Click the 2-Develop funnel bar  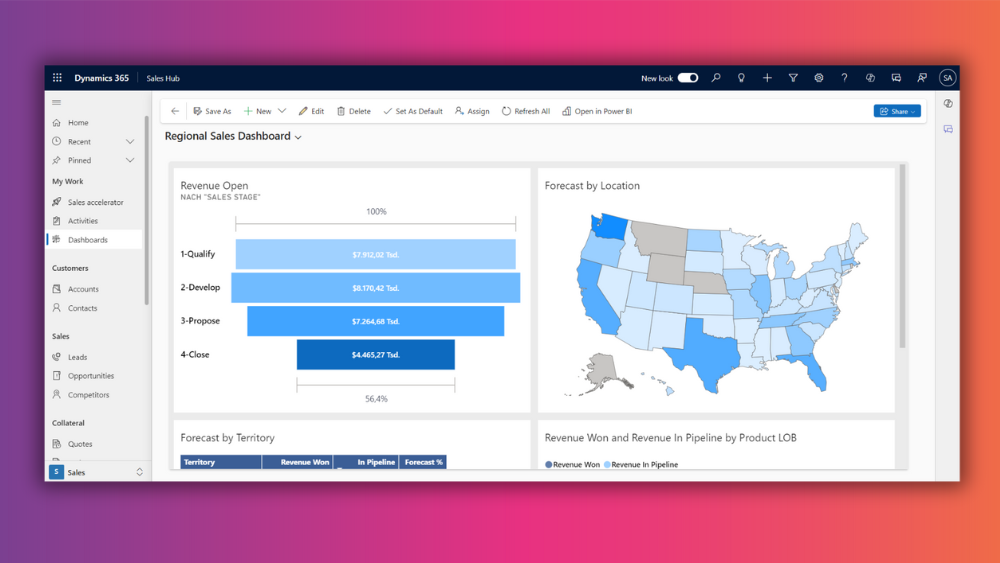click(376, 288)
